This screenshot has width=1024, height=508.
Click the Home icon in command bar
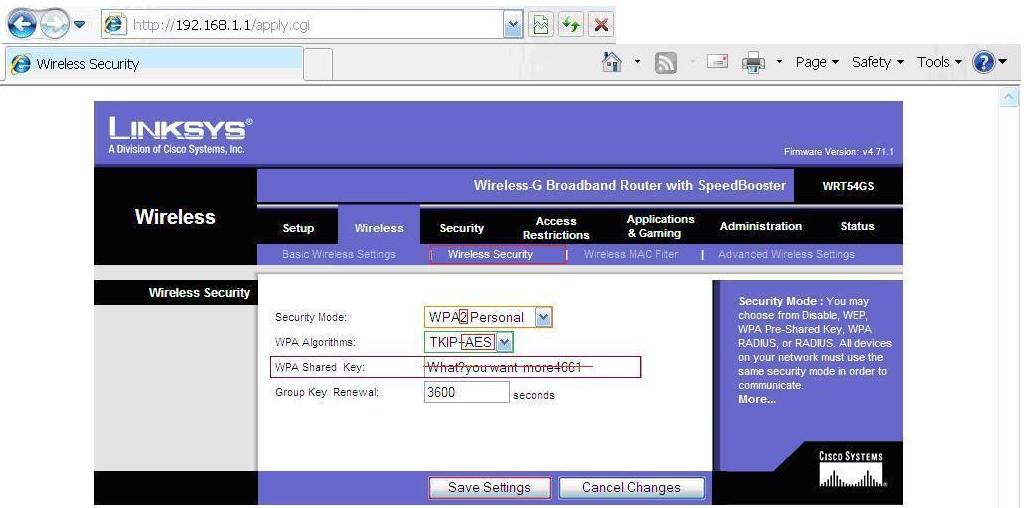point(612,62)
